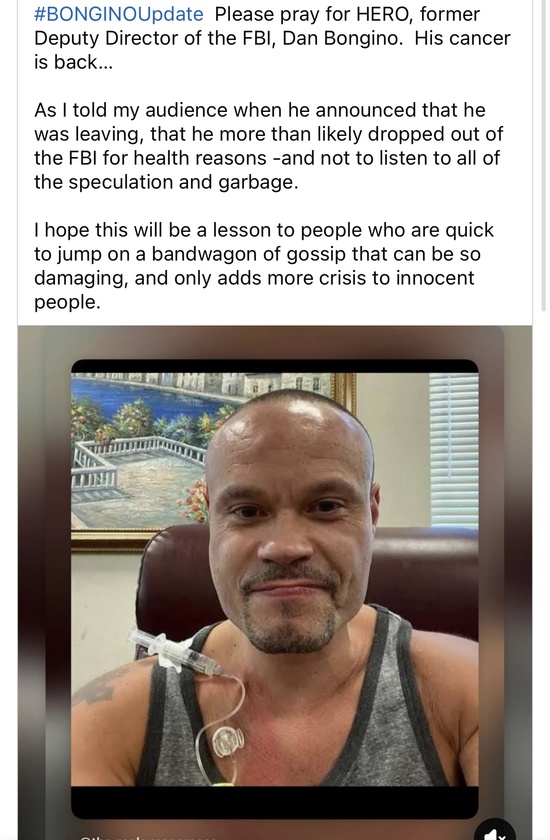
Task: Click the words 'His cancer is back...'
Action: point(272,50)
